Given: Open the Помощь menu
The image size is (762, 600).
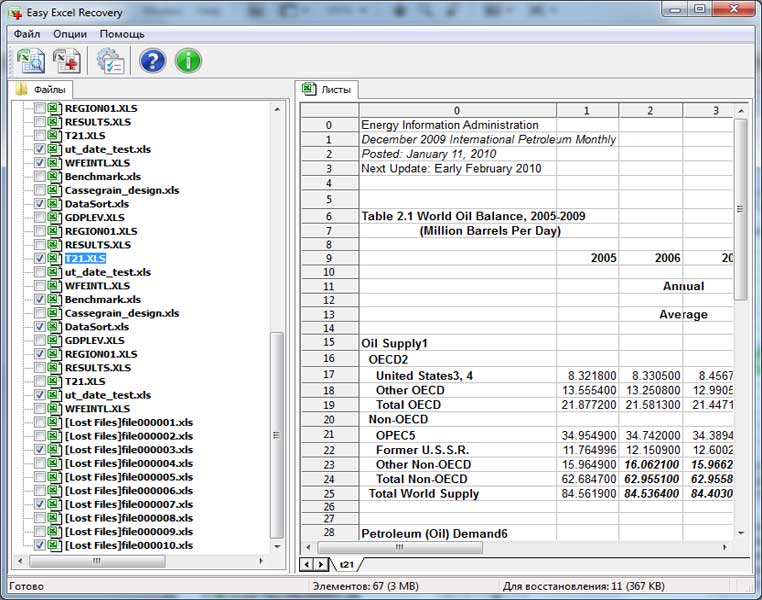Looking at the screenshot, I should coord(122,33).
